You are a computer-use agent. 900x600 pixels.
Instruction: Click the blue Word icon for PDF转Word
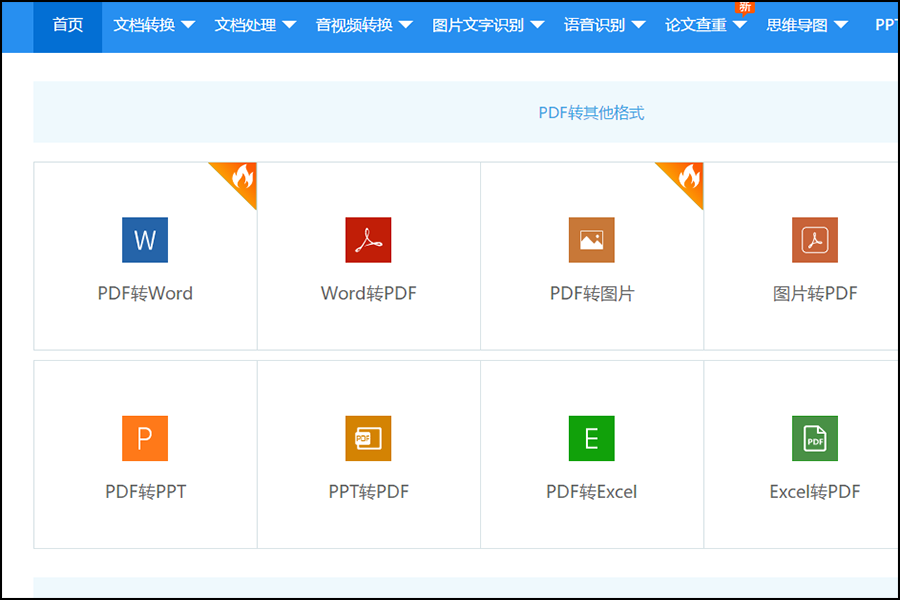tap(145, 240)
